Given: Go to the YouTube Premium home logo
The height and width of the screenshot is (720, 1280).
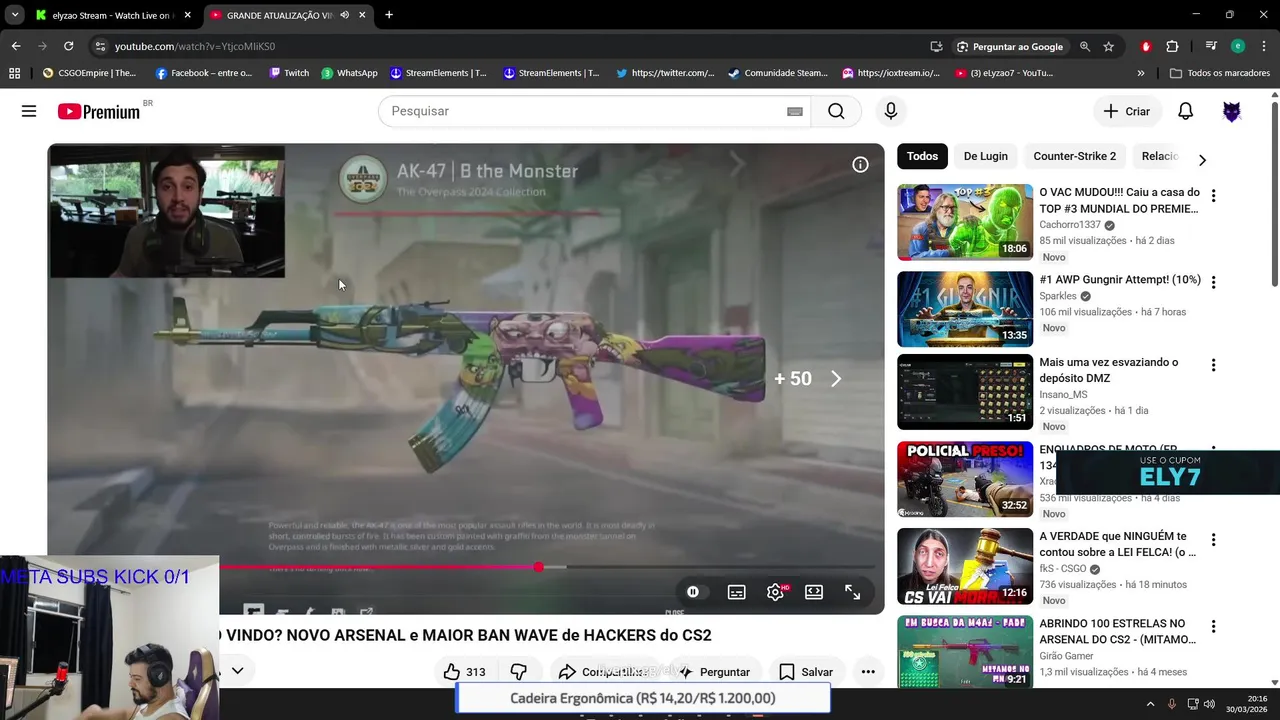Looking at the screenshot, I should pos(99,111).
